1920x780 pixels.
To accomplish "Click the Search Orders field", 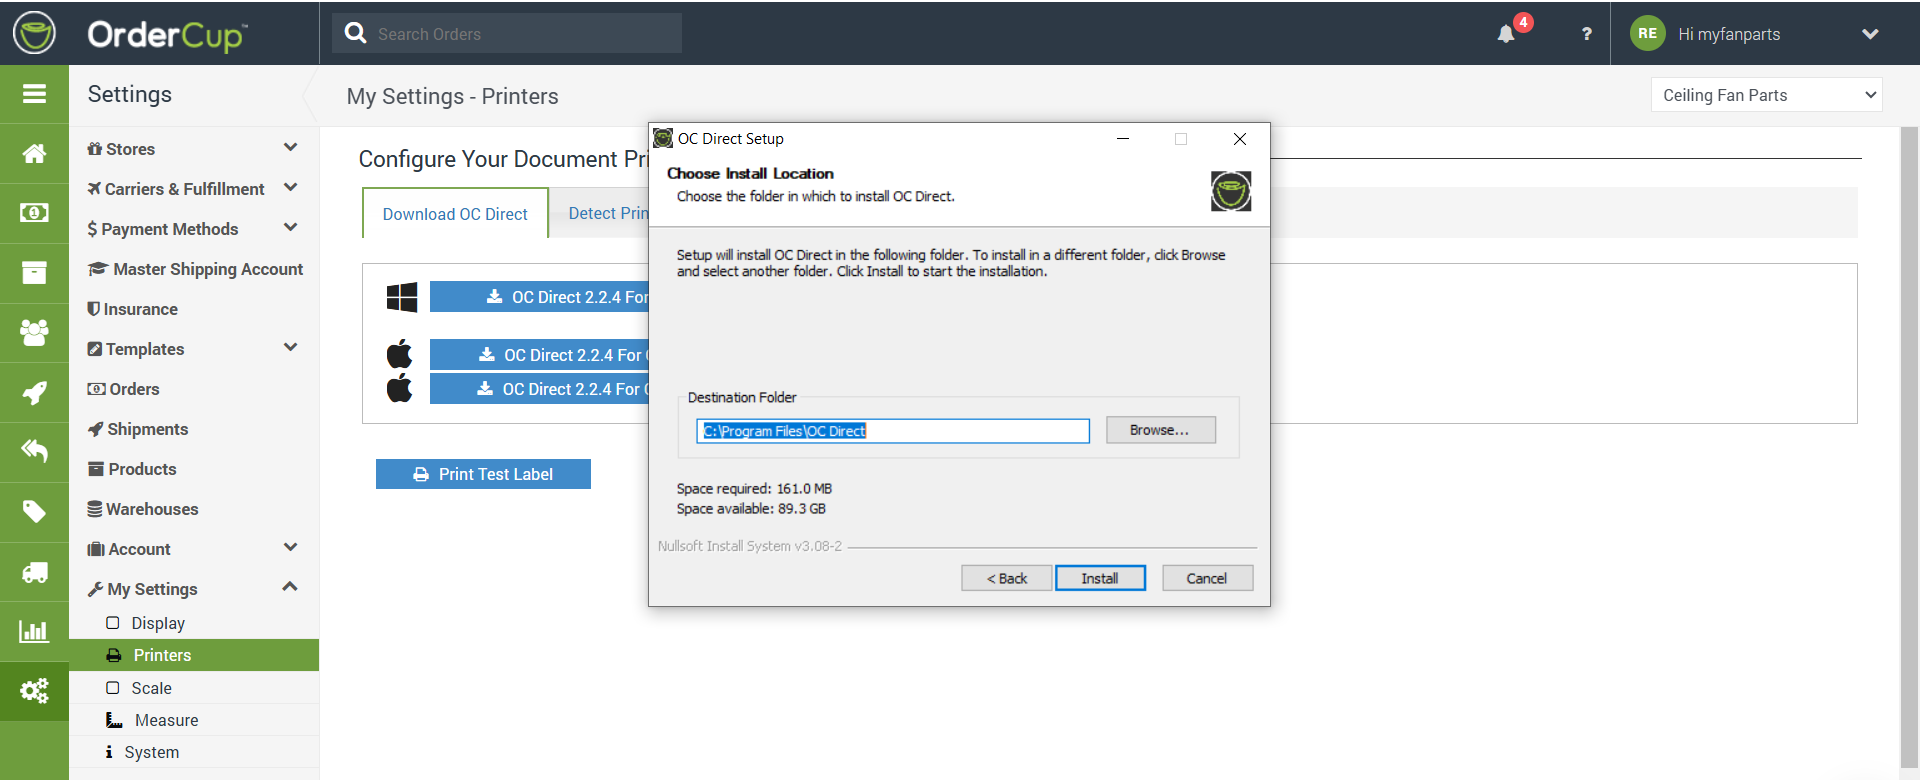I will (508, 33).
